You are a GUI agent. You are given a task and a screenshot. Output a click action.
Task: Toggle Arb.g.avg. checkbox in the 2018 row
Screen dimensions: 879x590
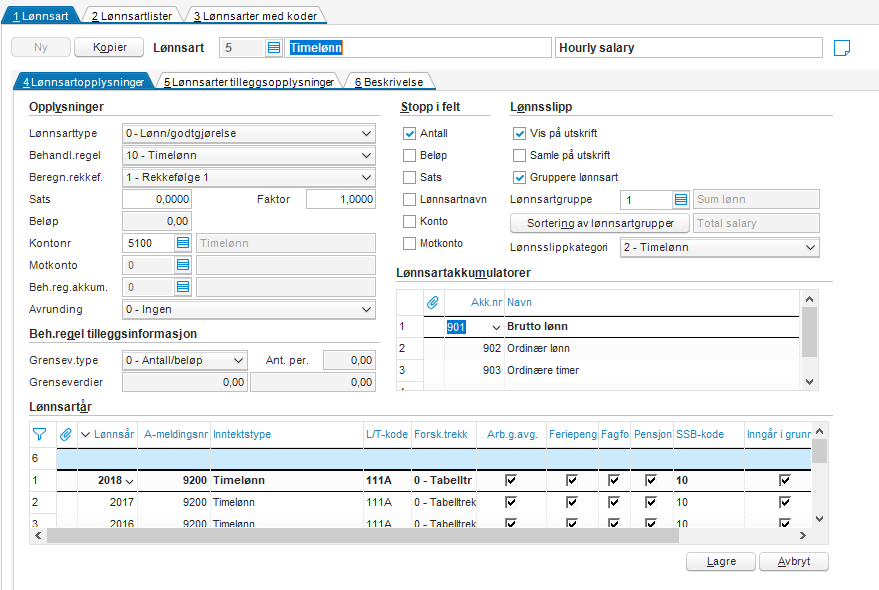[511, 480]
